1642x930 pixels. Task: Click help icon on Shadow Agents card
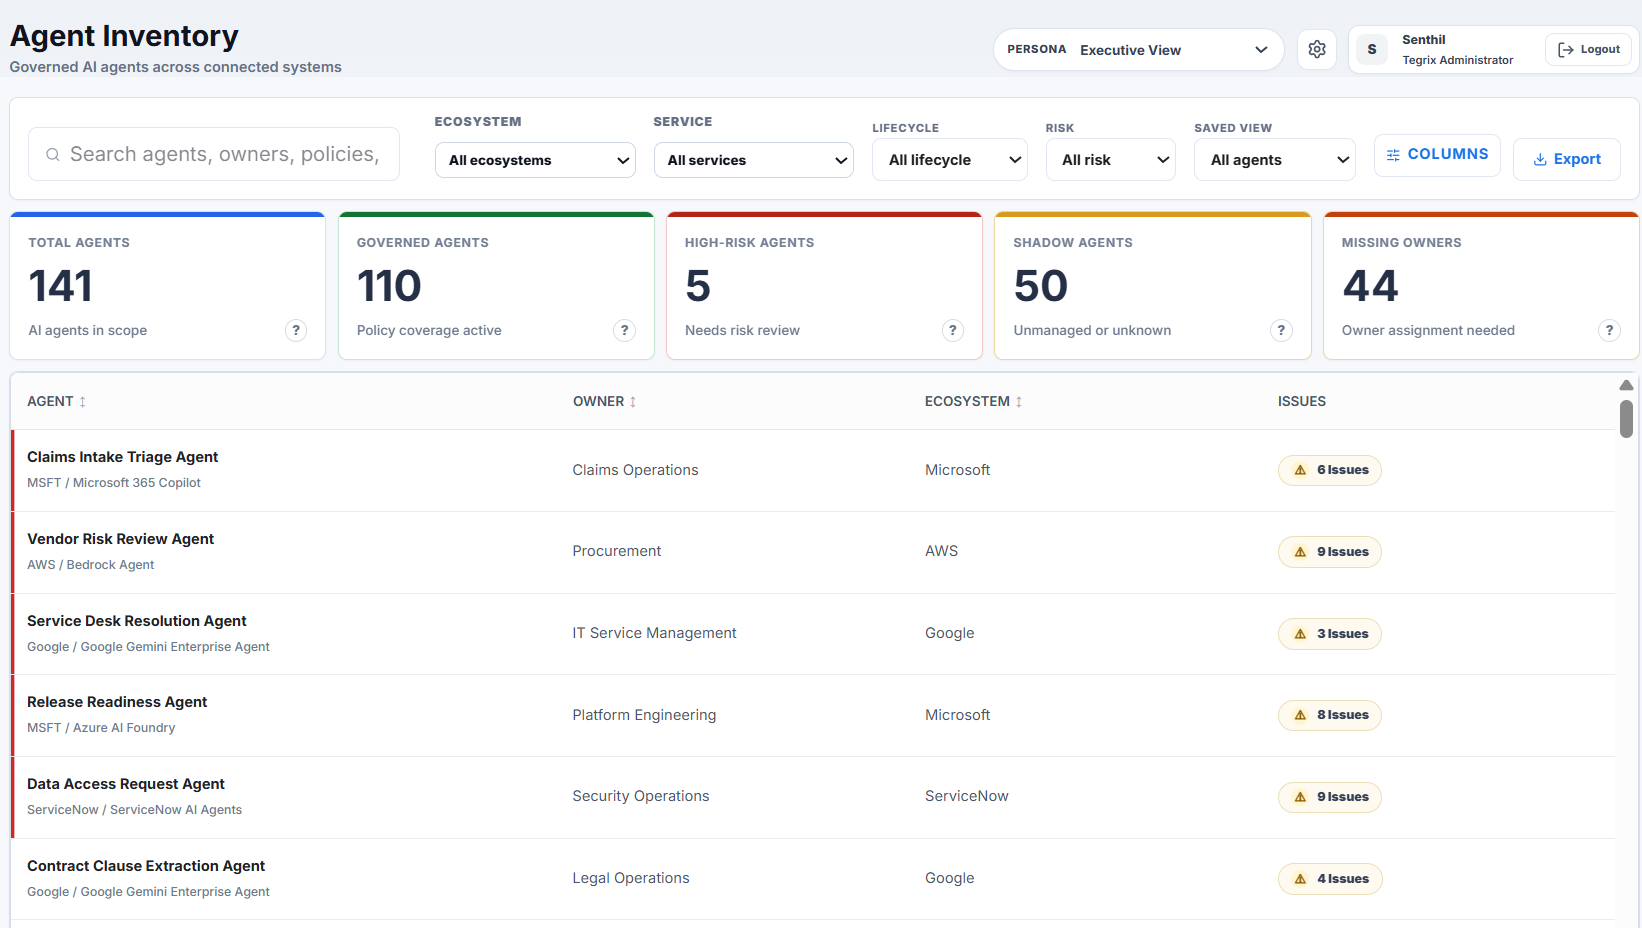coord(1281,330)
